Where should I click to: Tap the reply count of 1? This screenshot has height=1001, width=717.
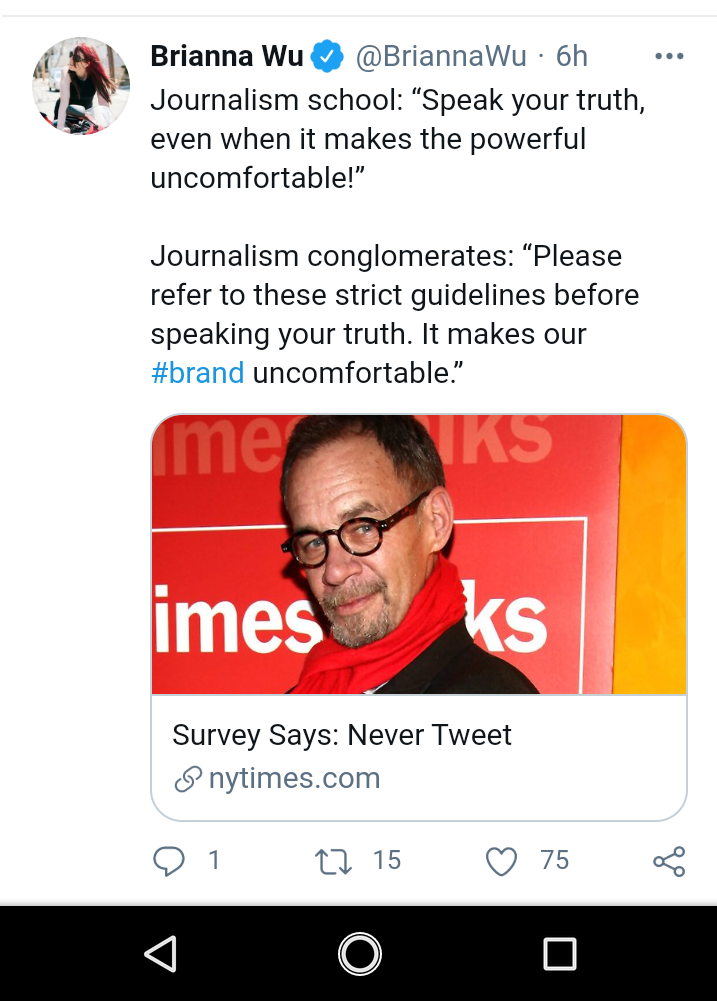215,860
